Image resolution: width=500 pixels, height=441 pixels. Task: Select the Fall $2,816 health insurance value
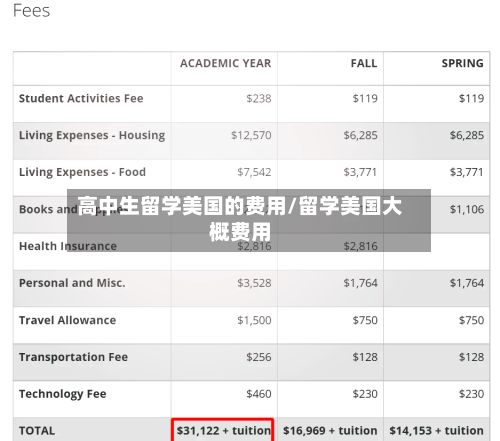click(361, 246)
